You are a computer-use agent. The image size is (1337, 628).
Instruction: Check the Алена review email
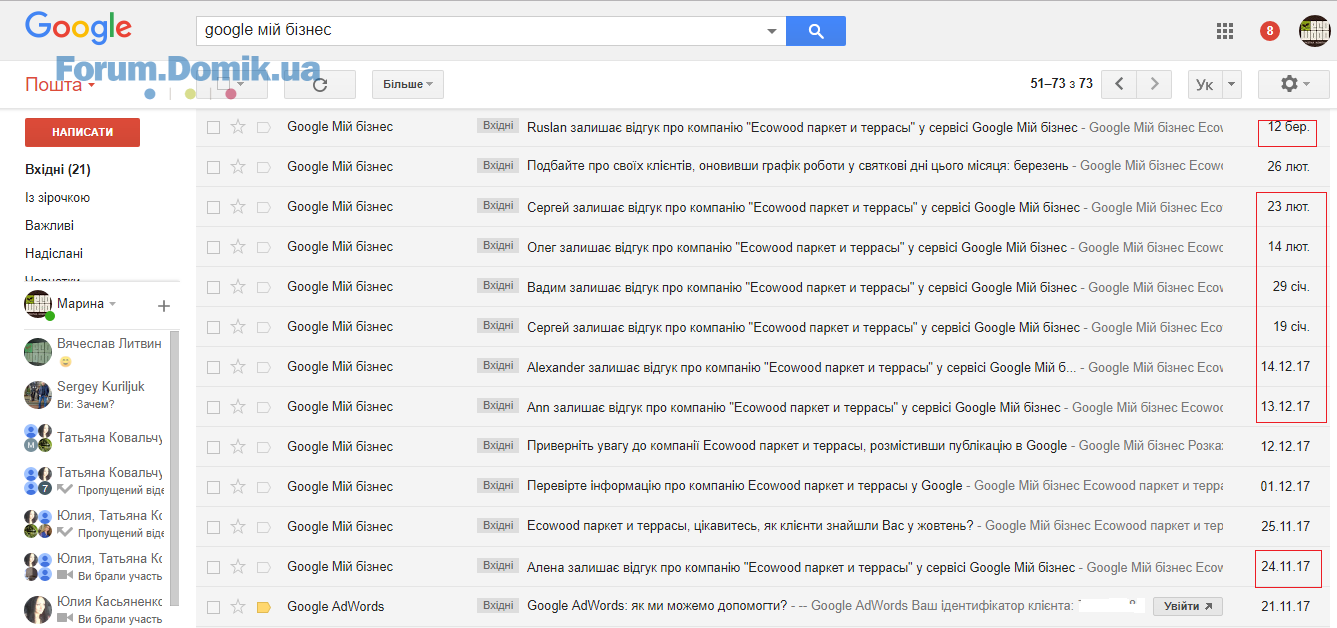[x=213, y=567]
